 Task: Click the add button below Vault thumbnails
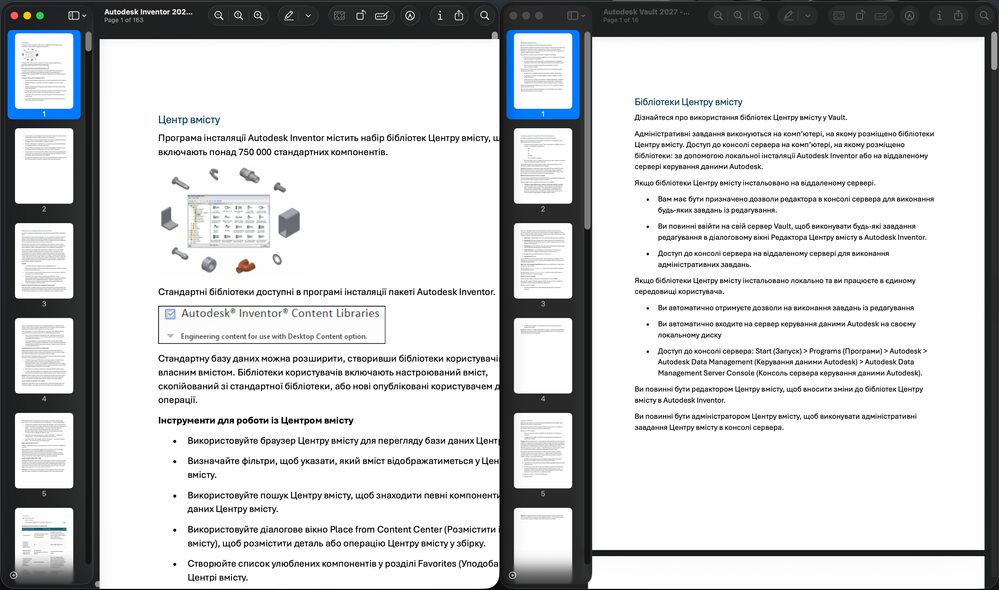point(513,575)
